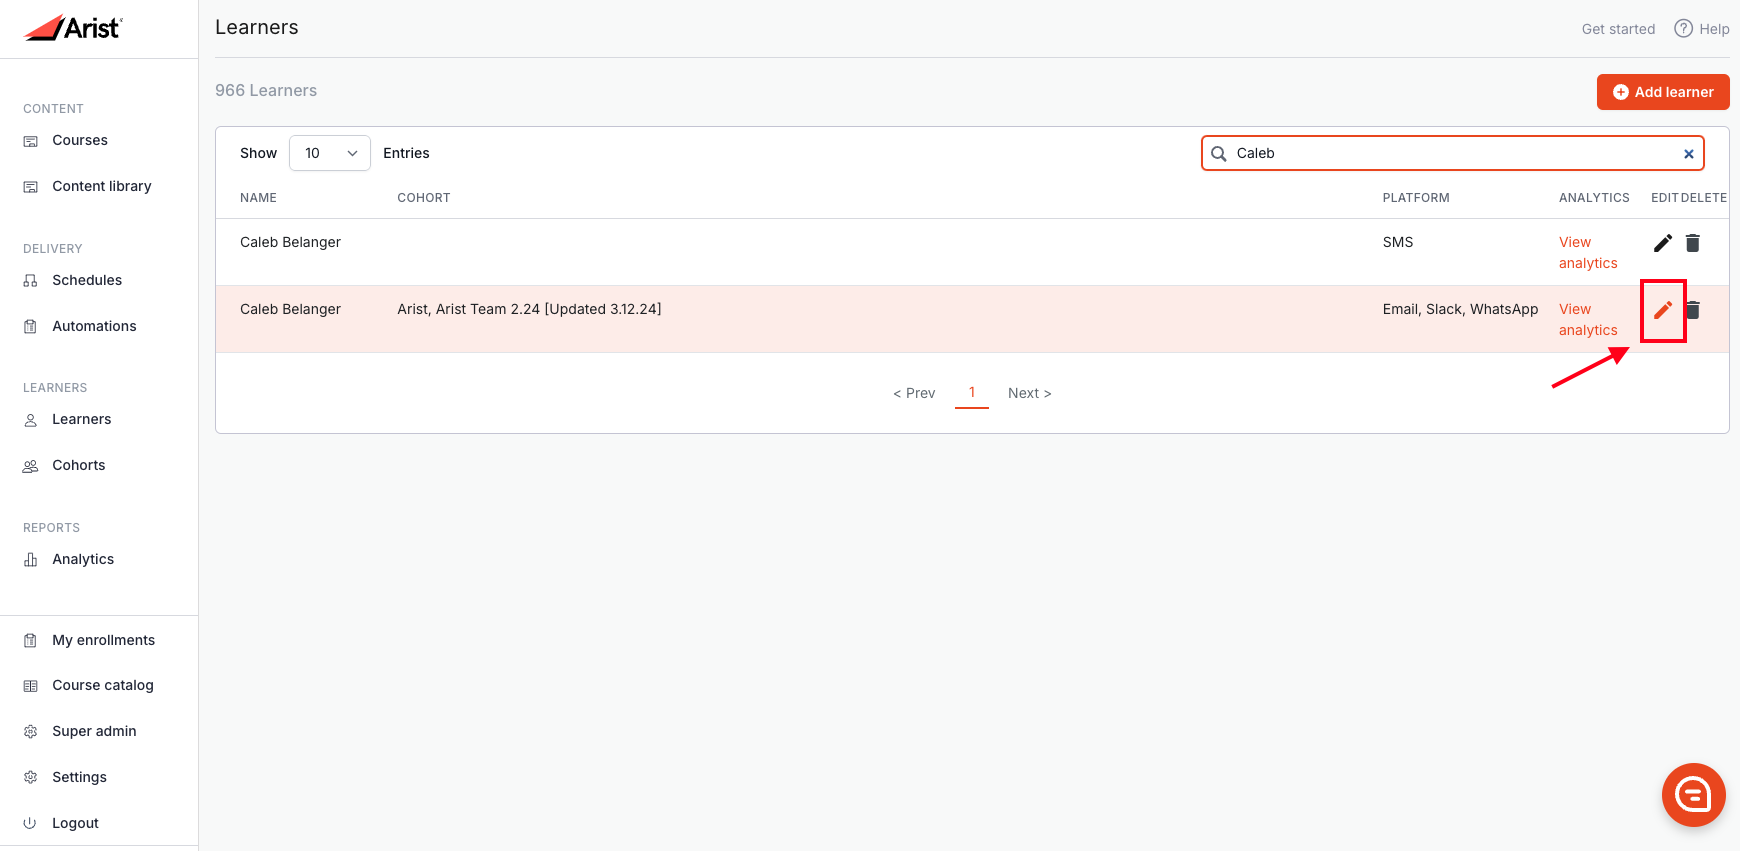Open Course catalog
Viewport: 1740px width, 851px height.
tap(103, 685)
